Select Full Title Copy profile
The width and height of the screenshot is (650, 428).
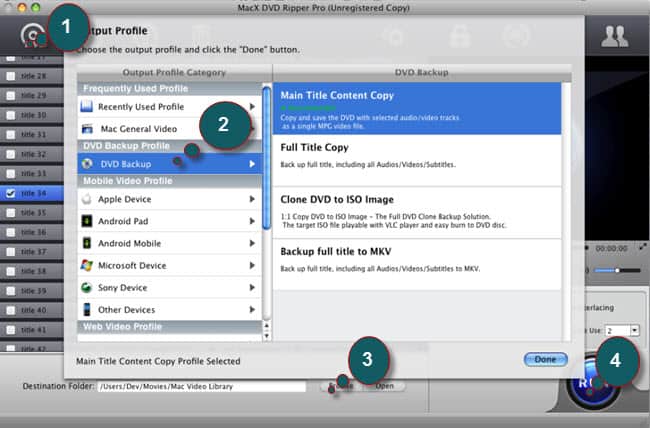click(417, 160)
